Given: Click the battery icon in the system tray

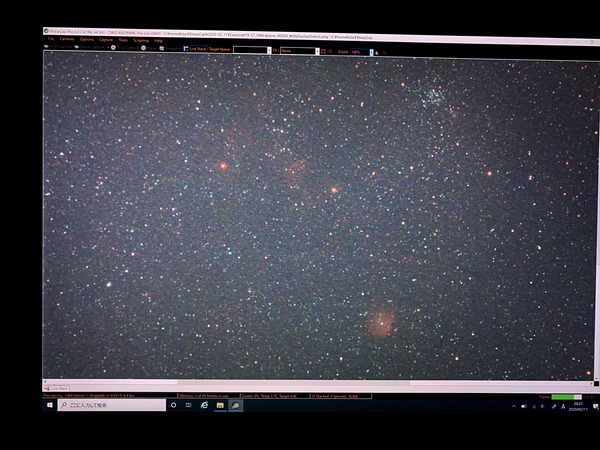Looking at the screenshot, I should pyautogui.click(x=524, y=406).
